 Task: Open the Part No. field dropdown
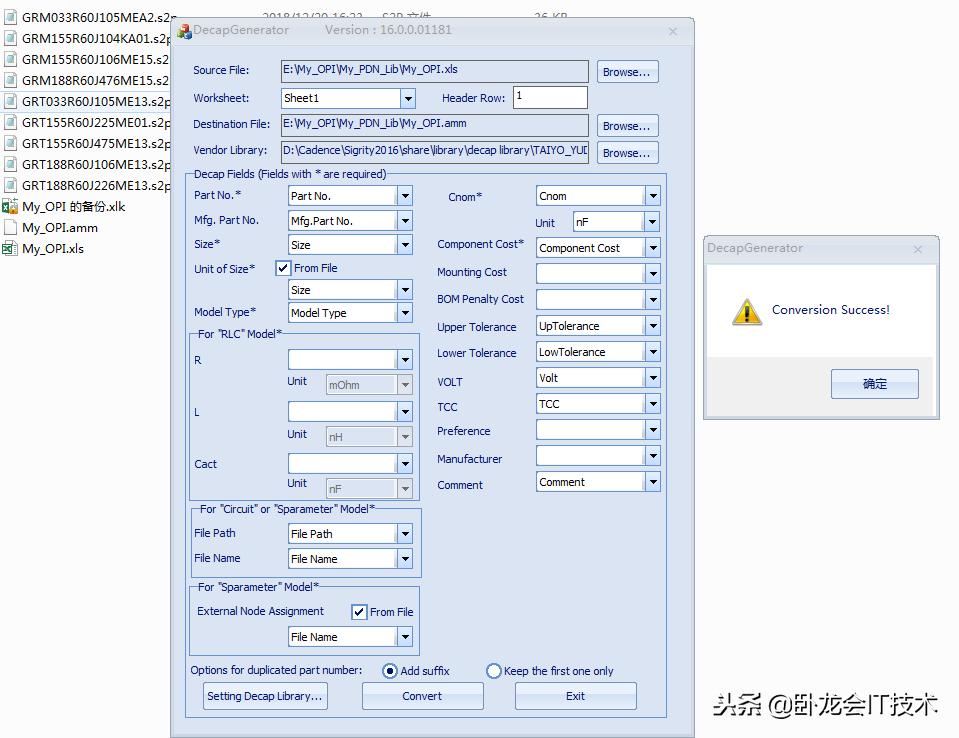pyautogui.click(x=405, y=196)
